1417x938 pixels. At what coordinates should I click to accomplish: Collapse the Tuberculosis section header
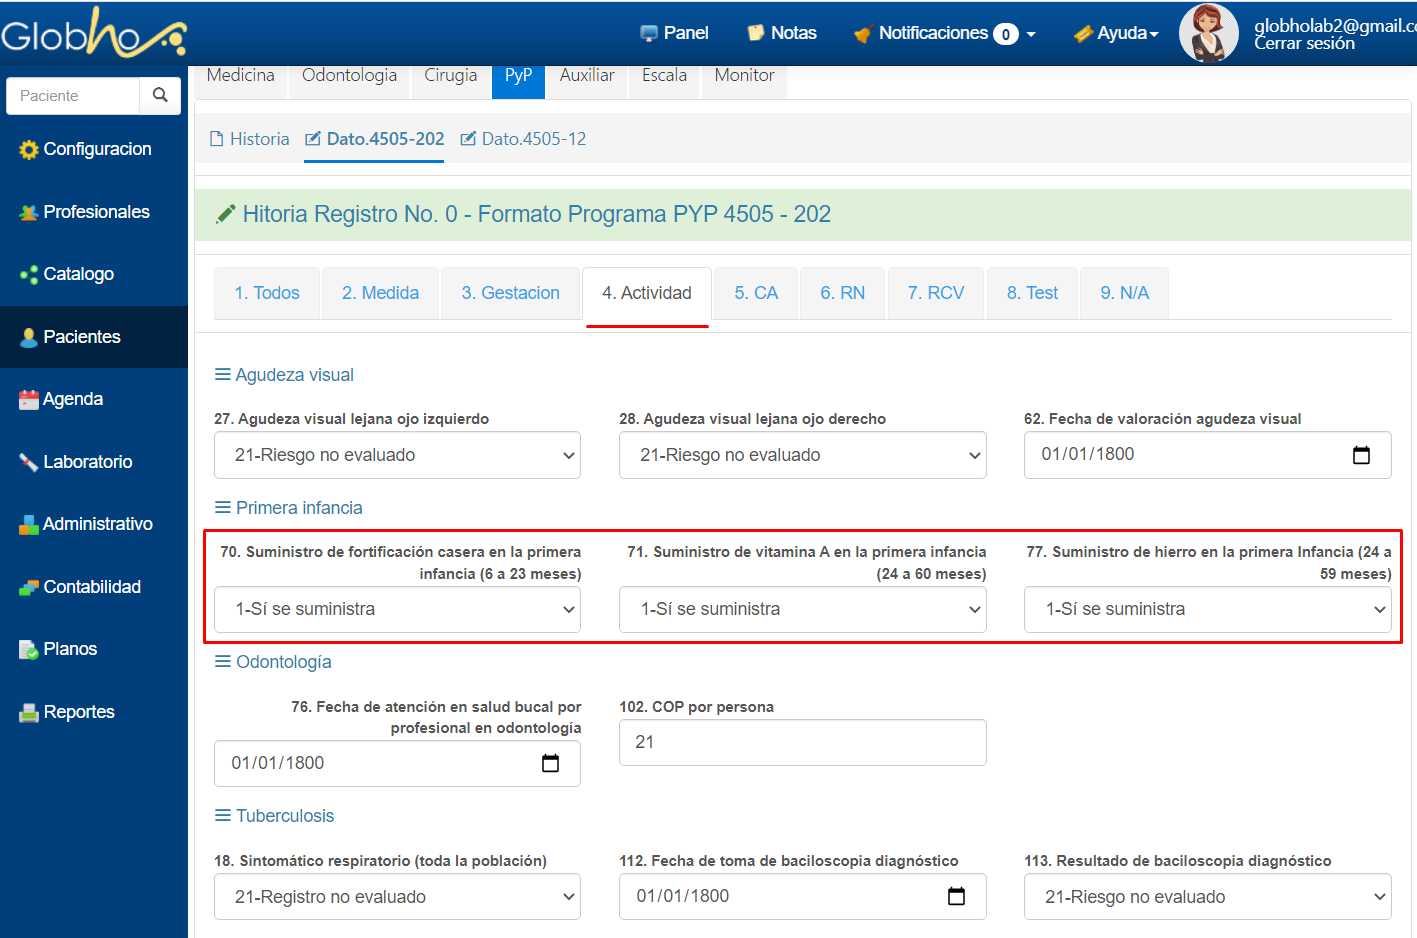(274, 816)
